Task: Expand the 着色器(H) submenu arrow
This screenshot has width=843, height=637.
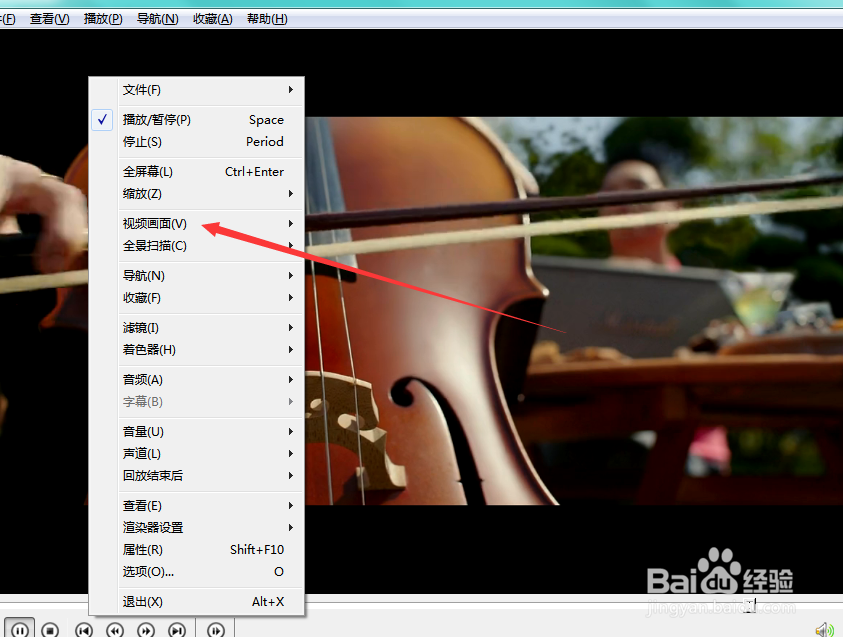Action: click(290, 350)
